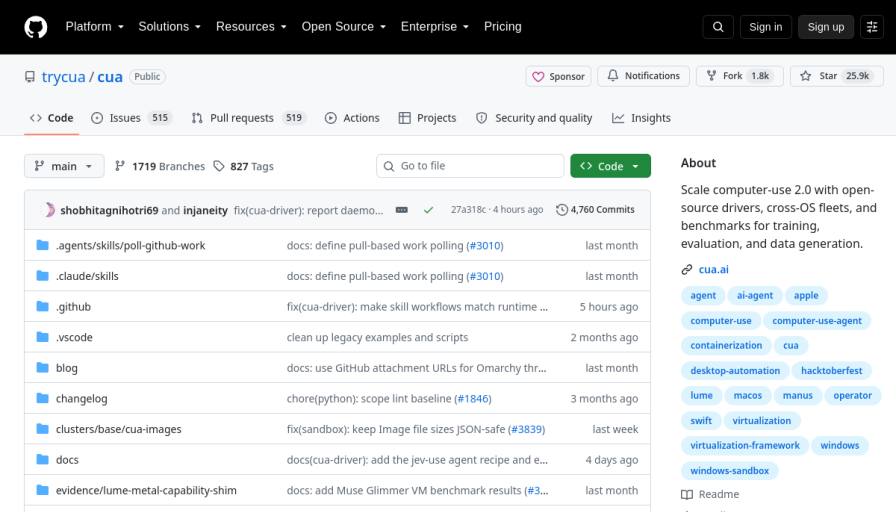Click the manus topic tag
The image size is (896, 512).
click(x=798, y=395)
